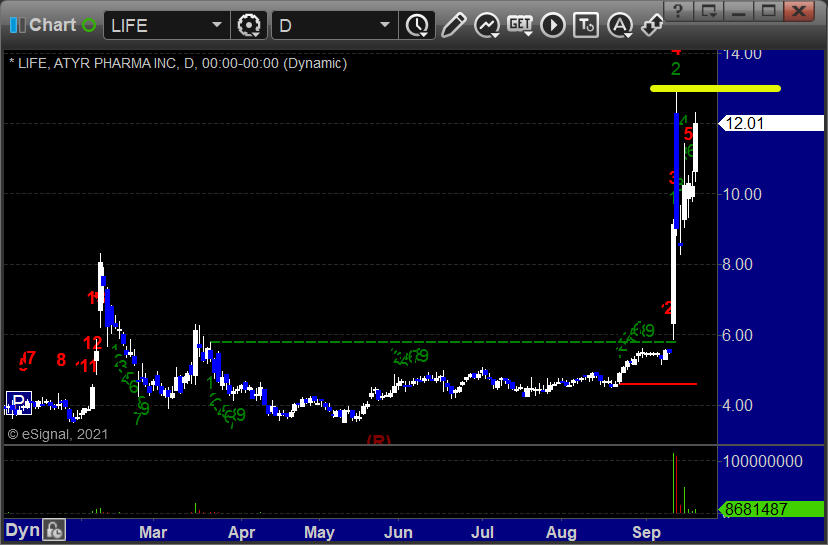
Task: Click the red 5 count near latest candle
Action: point(688,134)
